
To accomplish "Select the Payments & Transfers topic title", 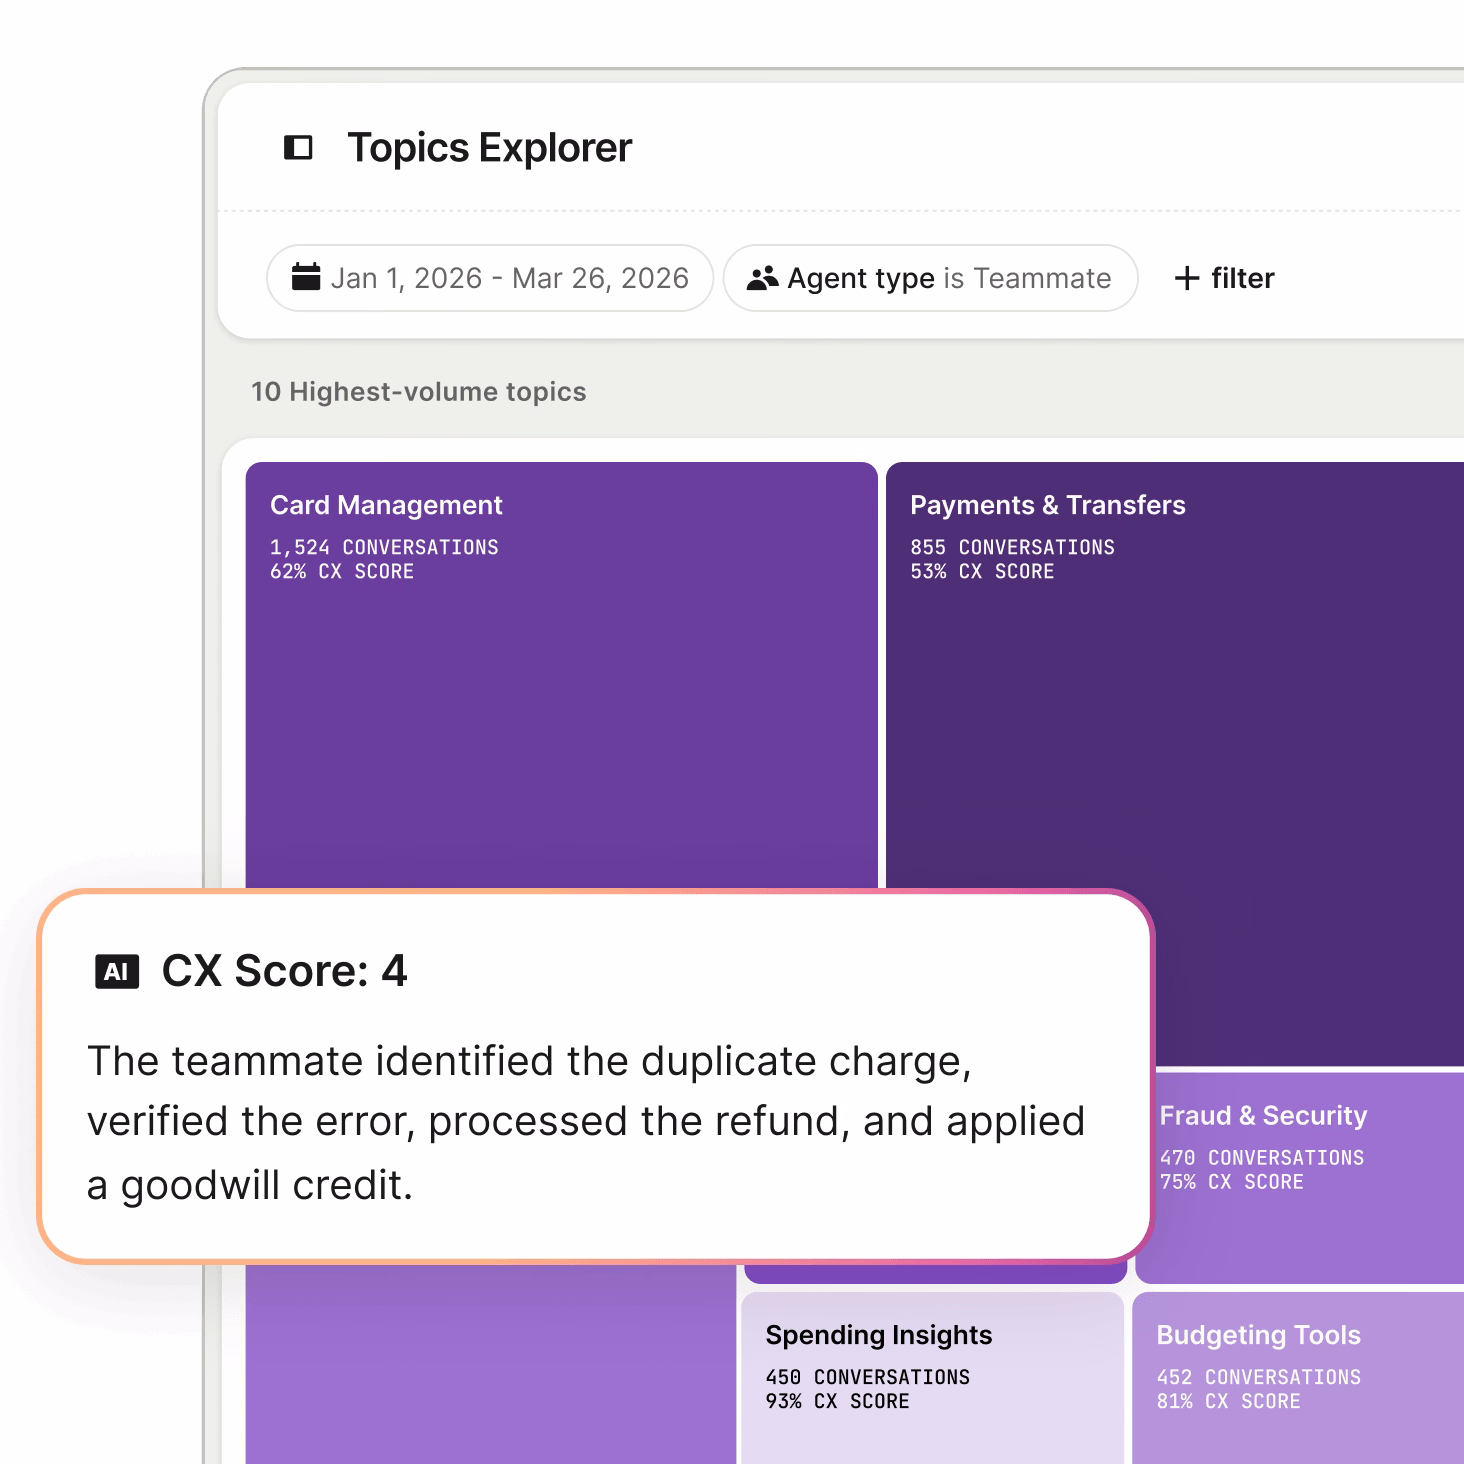I will tap(1047, 505).
